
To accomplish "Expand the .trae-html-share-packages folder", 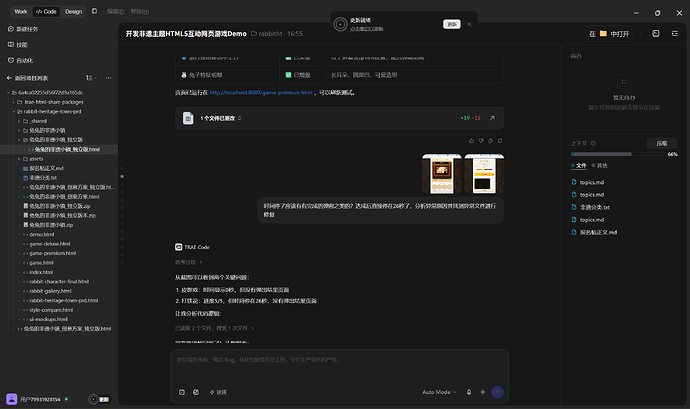I will (x=14, y=102).
